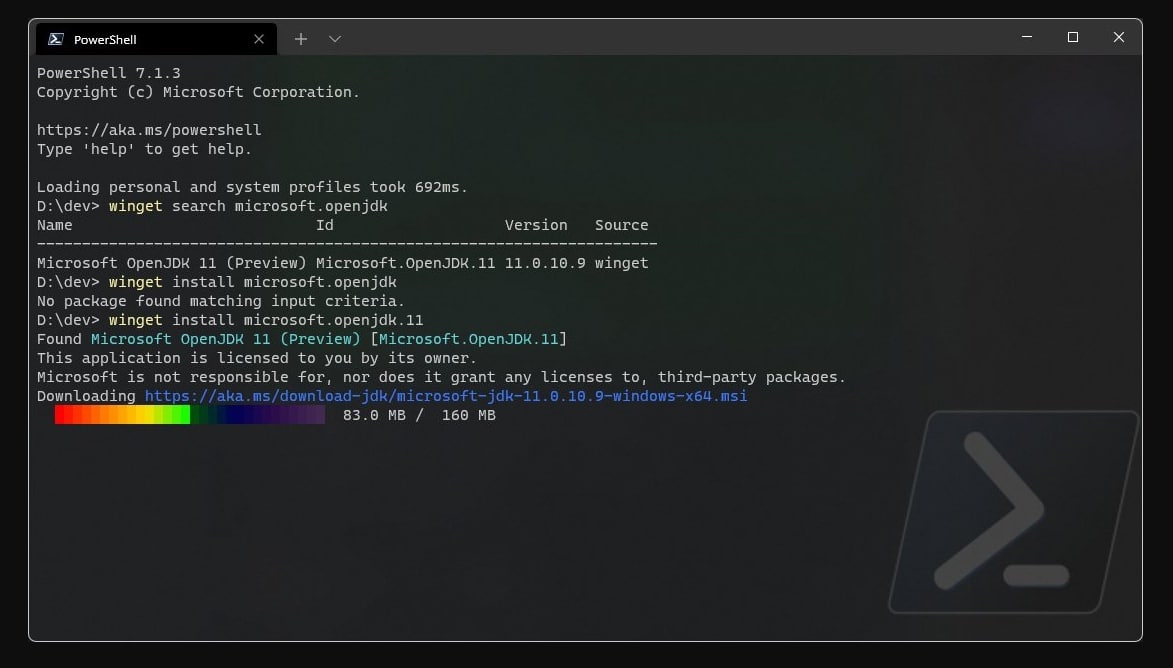Click '83.0 MB / 160 MB' progress text
Viewport: 1173px width, 668px height.
[x=419, y=415]
